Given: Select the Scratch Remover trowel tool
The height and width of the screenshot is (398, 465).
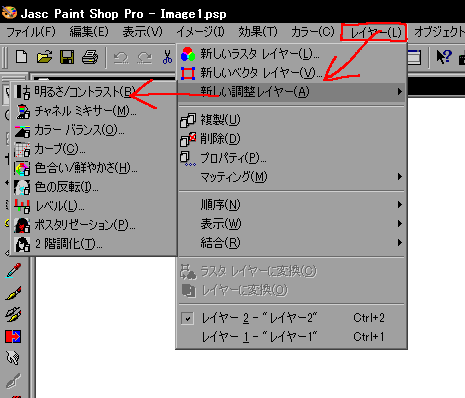Looking at the screenshot, I should (x=13, y=380).
